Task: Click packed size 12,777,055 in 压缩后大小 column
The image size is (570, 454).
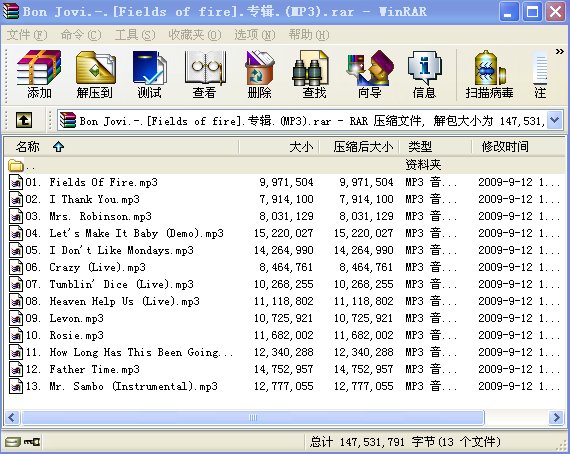Action: 364,386
